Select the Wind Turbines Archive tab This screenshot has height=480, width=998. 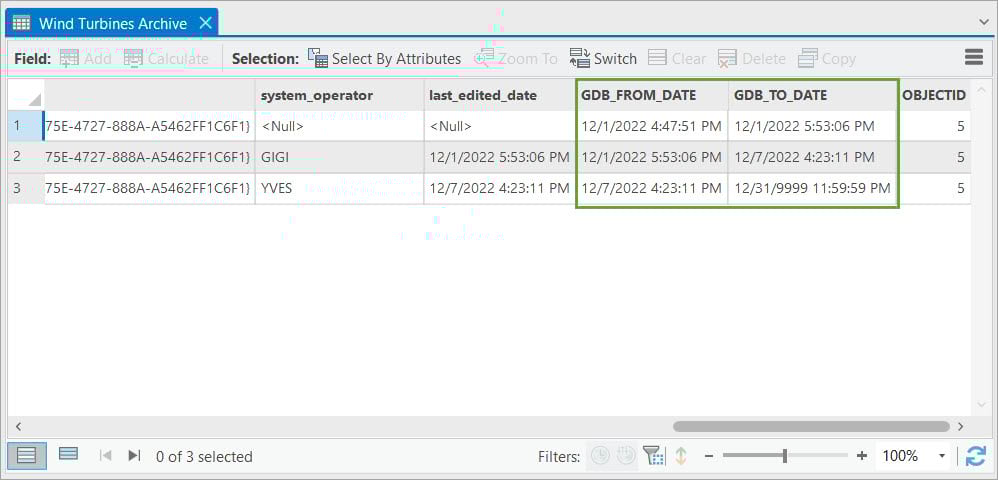[112, 24]
